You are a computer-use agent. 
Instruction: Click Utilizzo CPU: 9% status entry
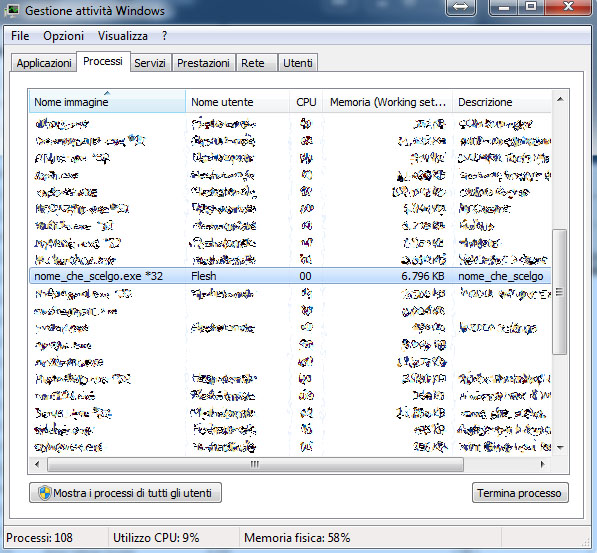pos(156,538)
